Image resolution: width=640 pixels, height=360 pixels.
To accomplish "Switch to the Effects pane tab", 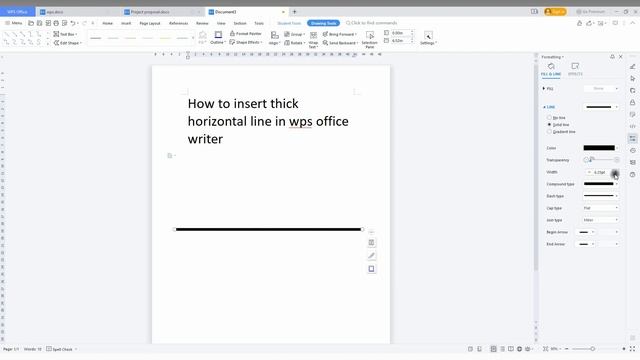I will 575,69.
